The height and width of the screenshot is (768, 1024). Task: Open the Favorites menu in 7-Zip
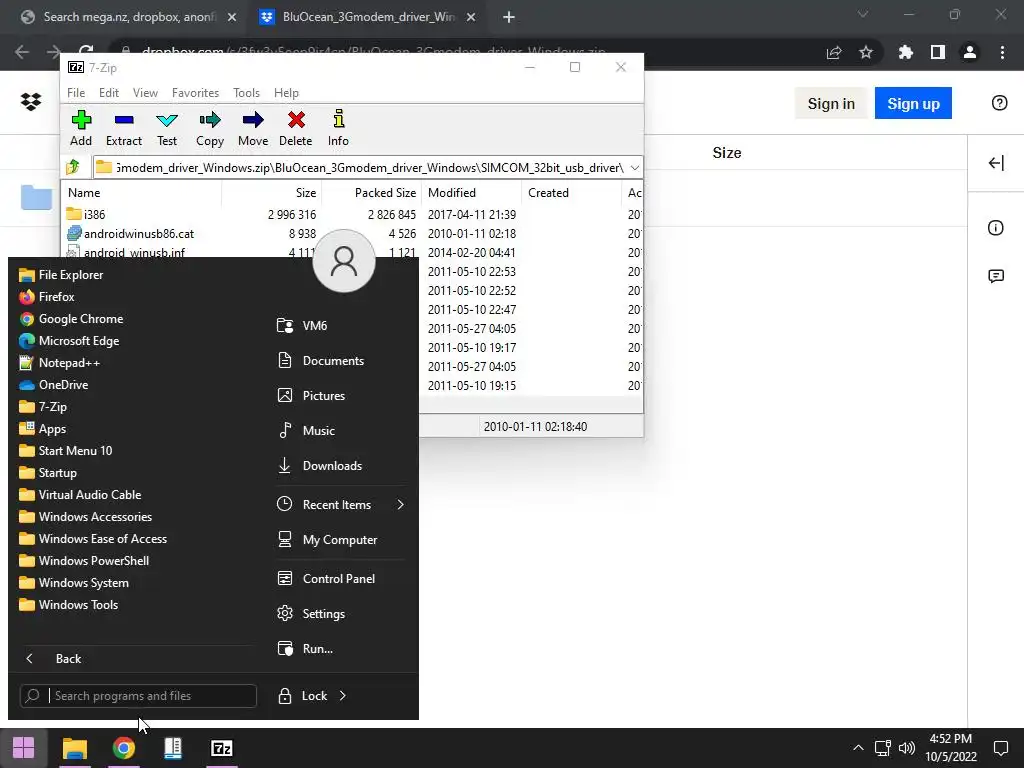(x=195, y=93)
